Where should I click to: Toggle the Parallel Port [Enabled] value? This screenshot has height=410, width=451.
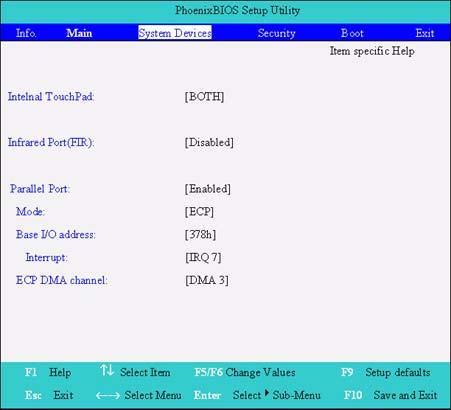(x=208, y=189)
